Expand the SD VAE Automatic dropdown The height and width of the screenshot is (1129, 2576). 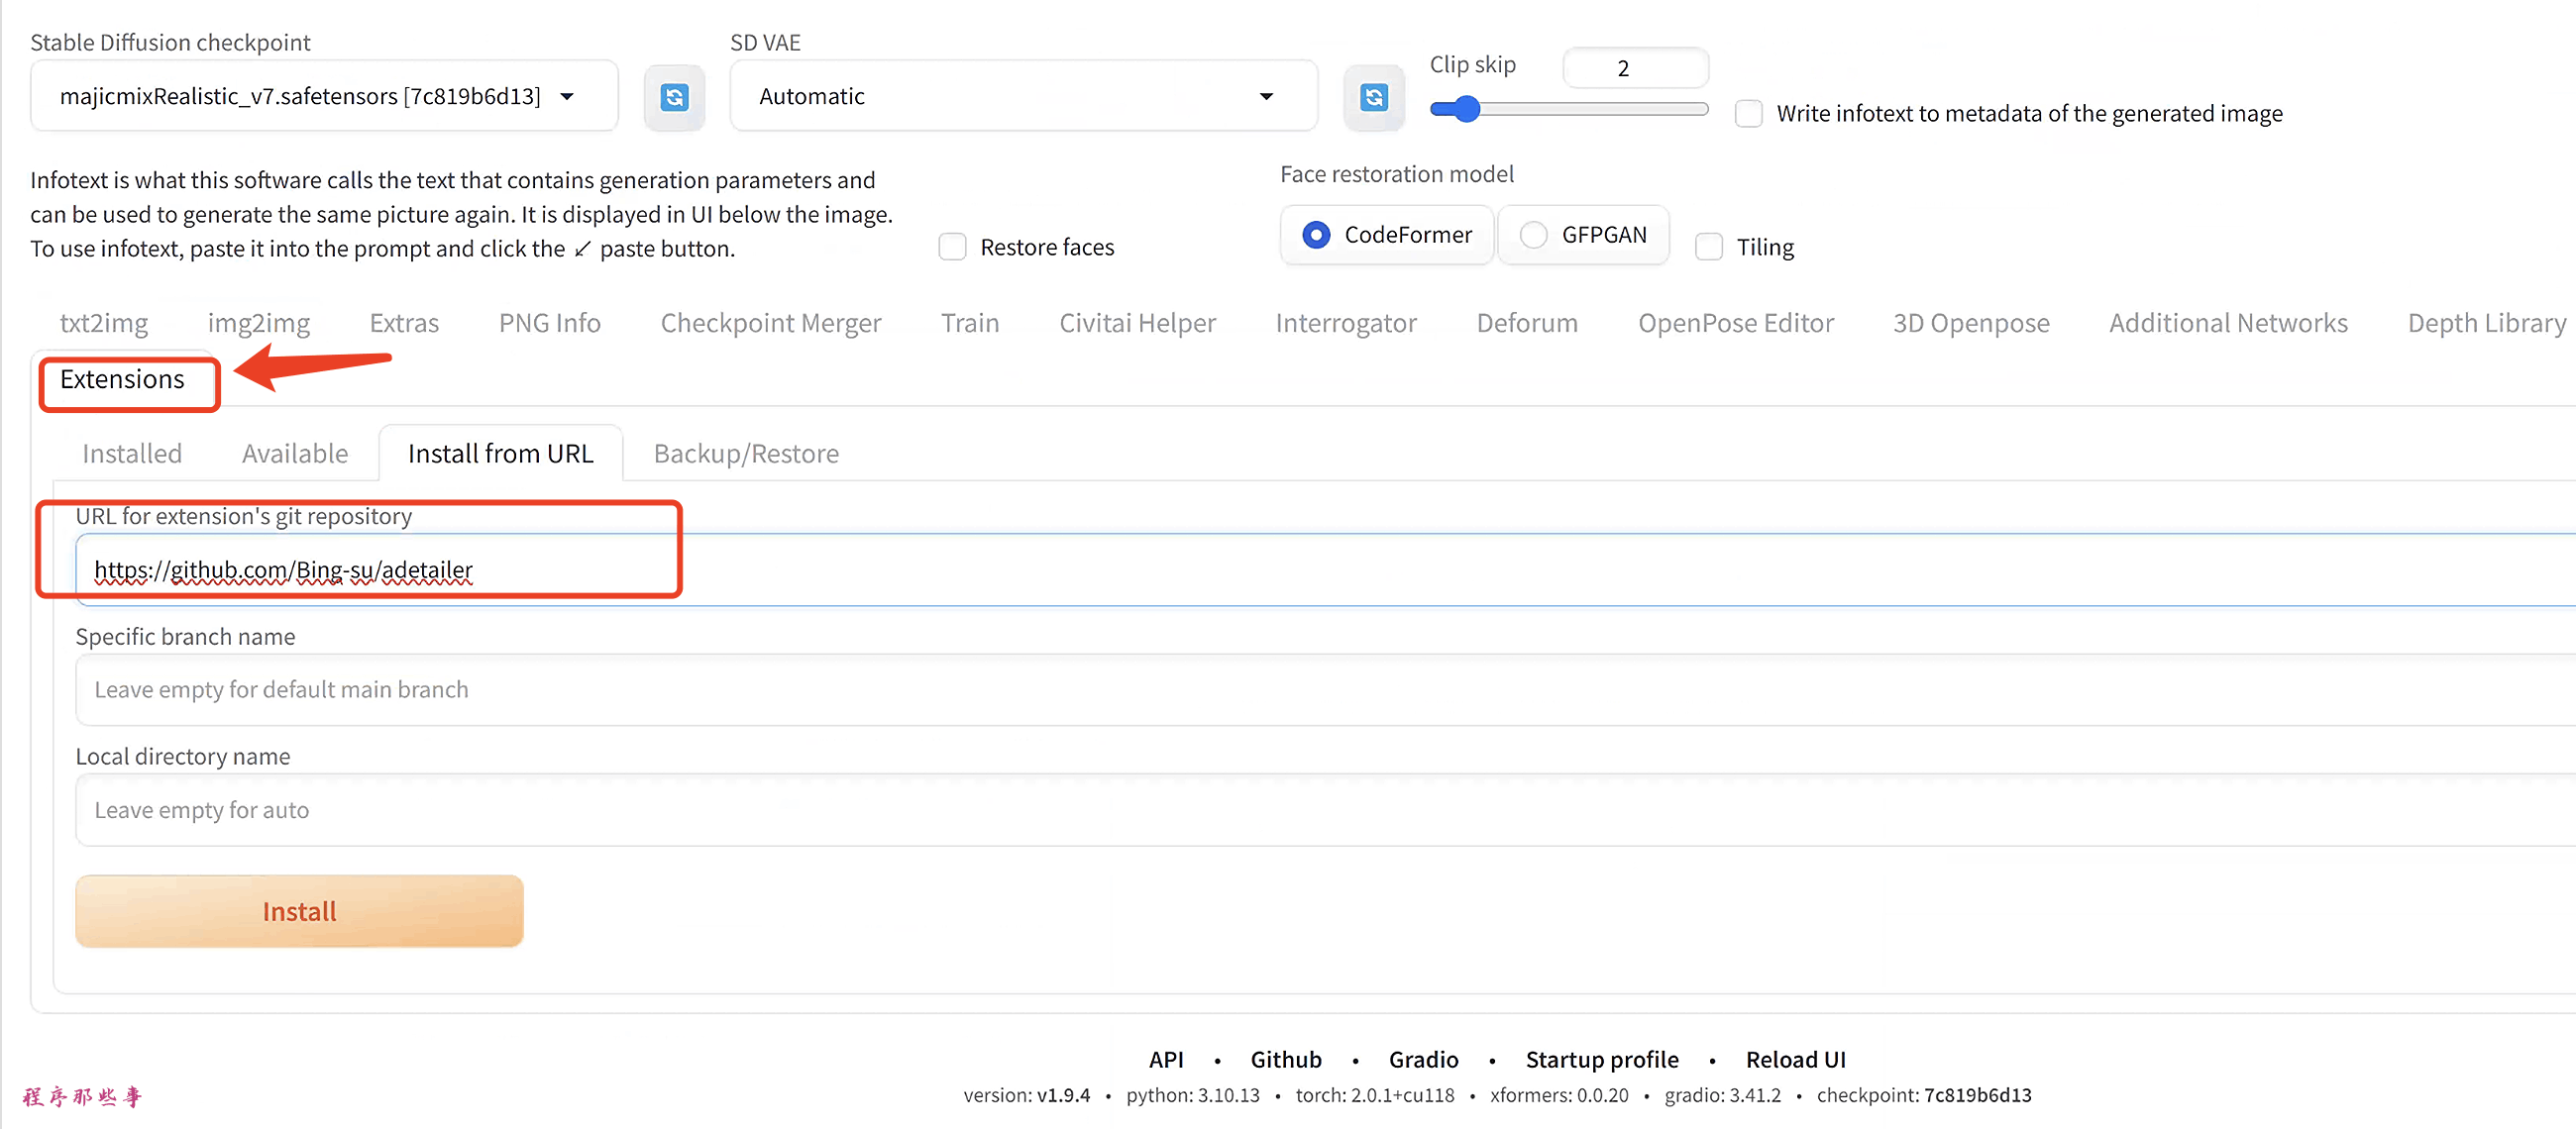tap(1021, 96)
